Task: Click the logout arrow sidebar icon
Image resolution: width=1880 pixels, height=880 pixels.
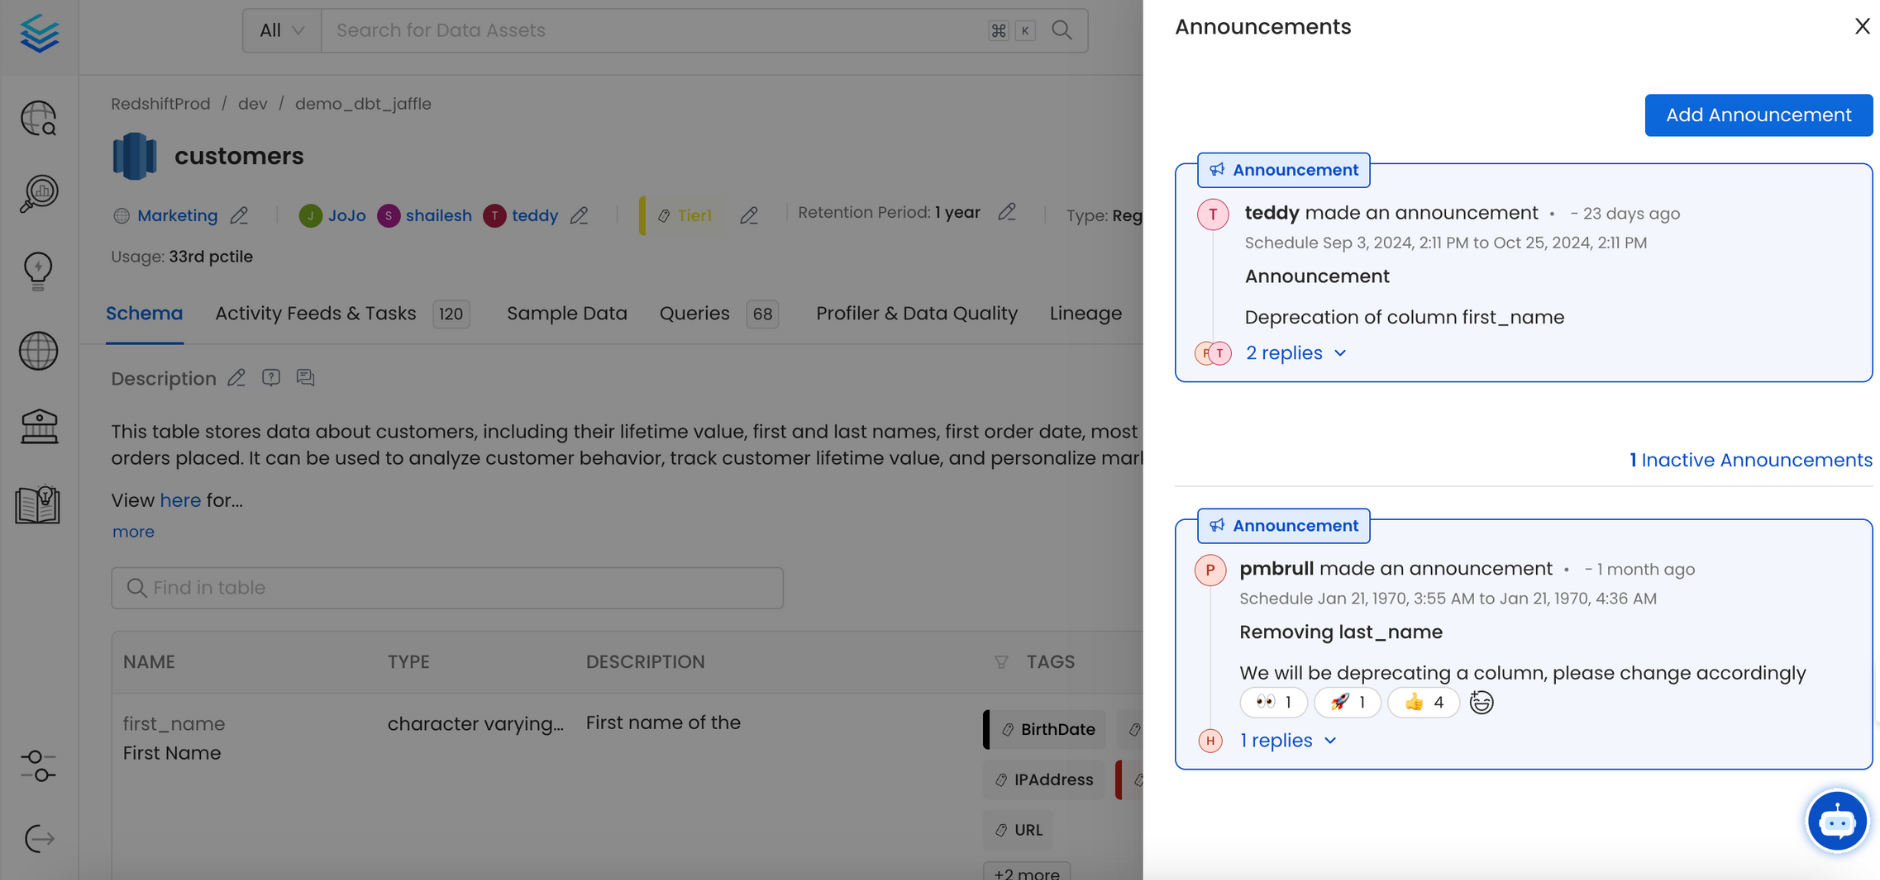Action: tap(39, 838)
